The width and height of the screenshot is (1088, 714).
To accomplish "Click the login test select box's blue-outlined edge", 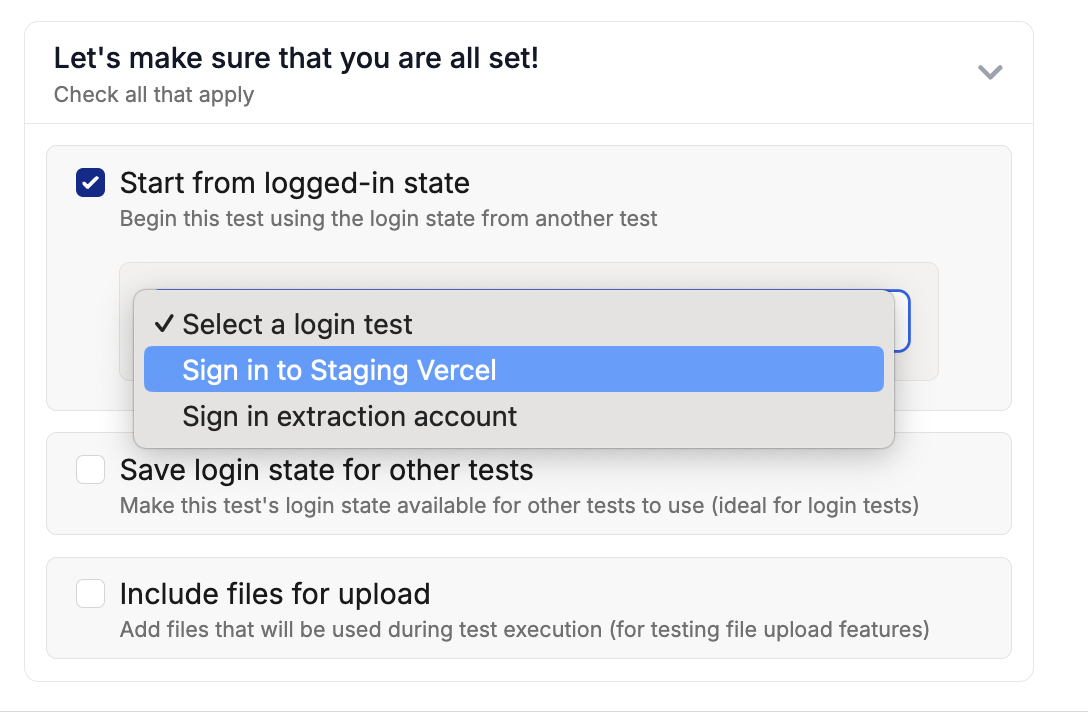I will (904, 321).
